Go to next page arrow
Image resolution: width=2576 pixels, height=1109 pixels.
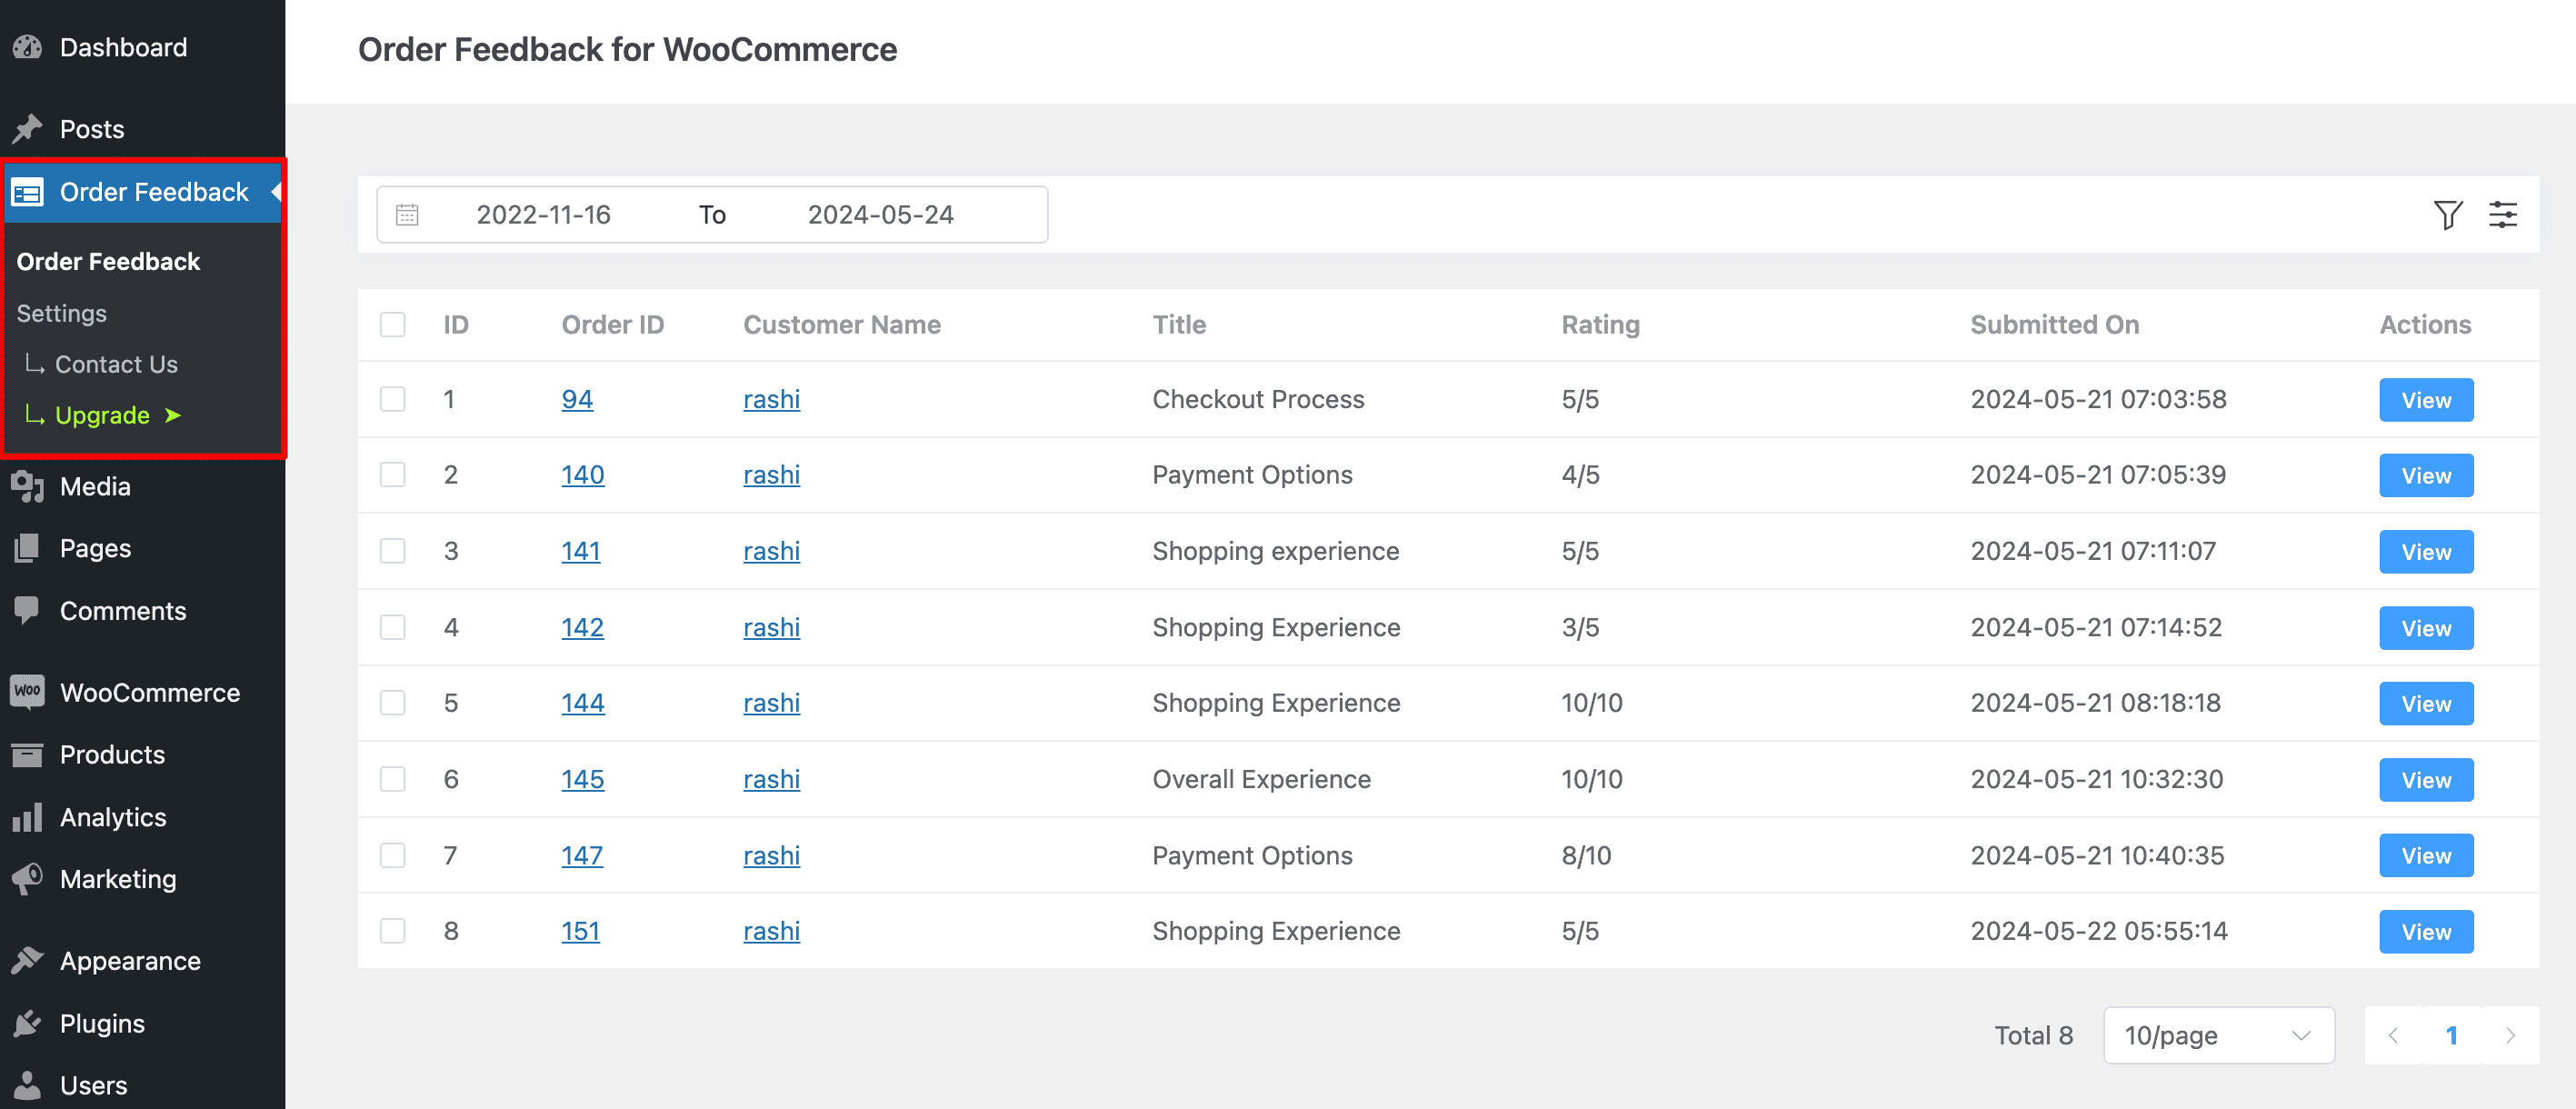click(2510, 1035)
